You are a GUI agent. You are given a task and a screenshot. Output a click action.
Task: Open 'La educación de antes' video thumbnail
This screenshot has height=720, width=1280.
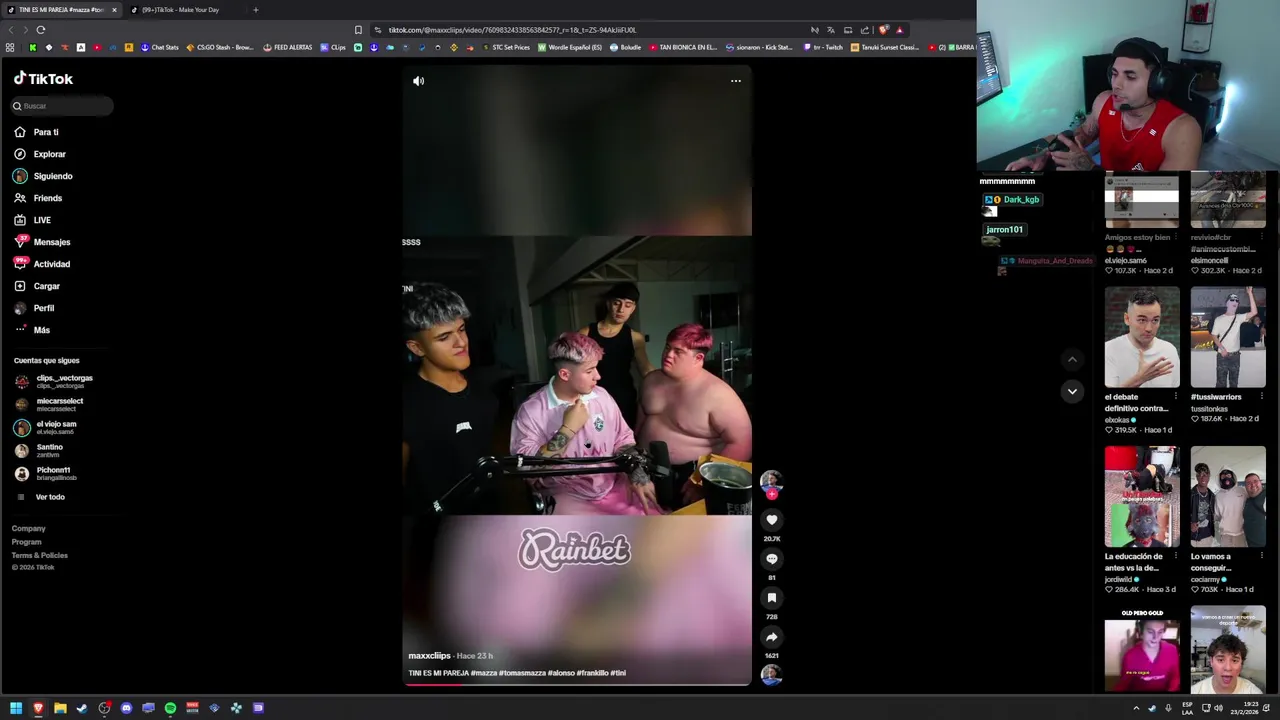1142,497
